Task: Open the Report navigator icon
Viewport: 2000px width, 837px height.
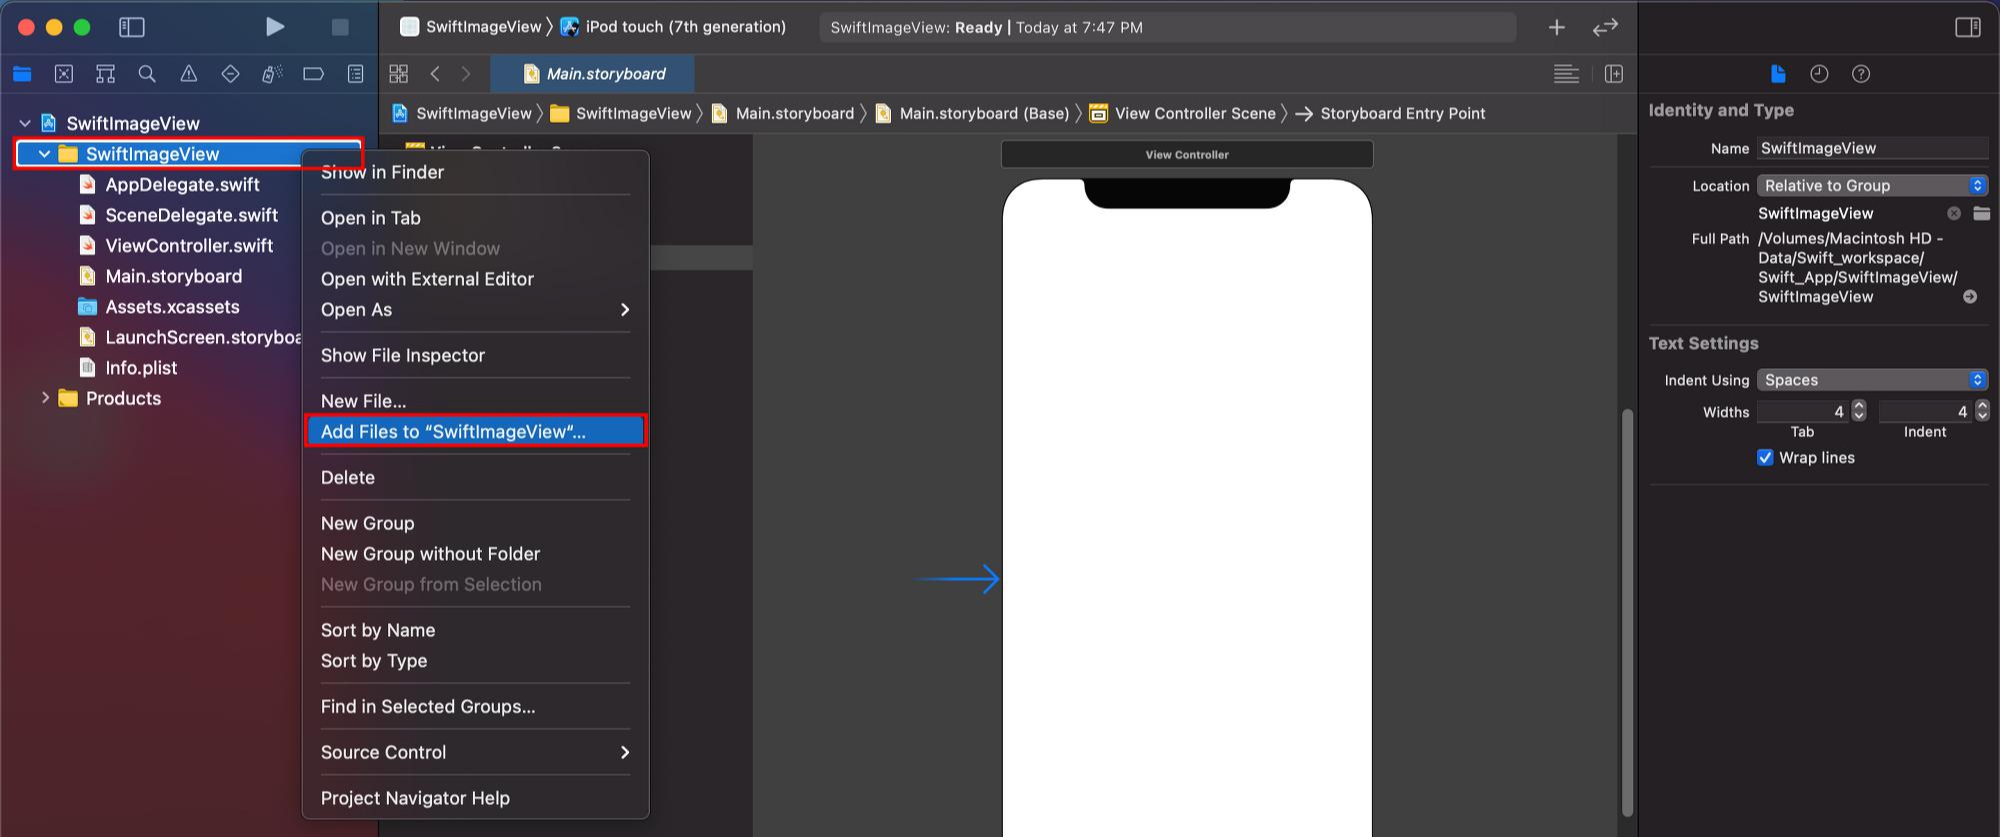Action: point(355,74)
